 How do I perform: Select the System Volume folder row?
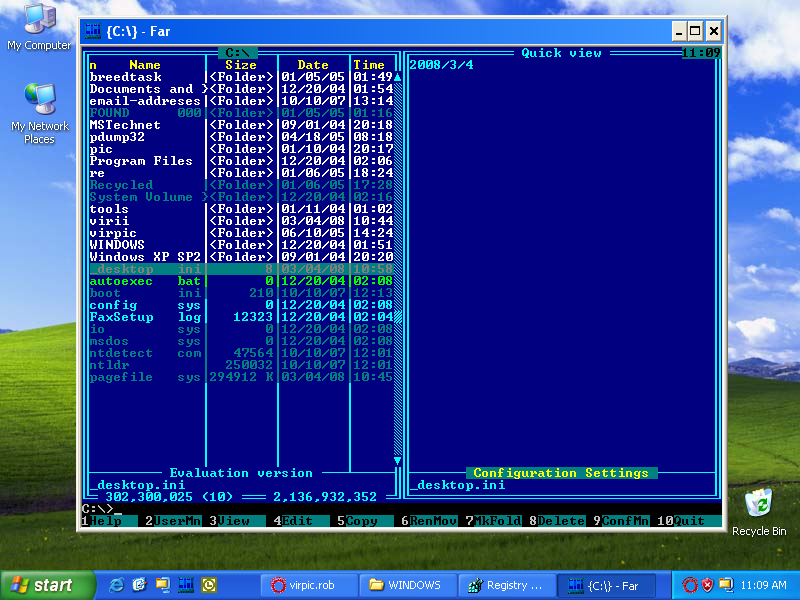point(241,197)
